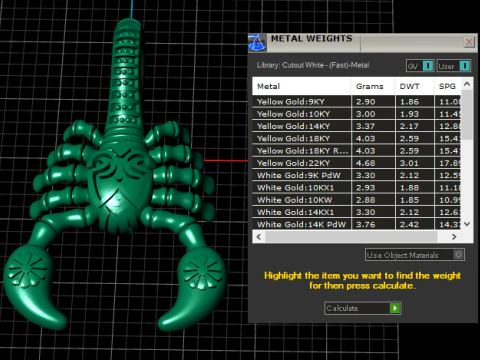Image resolution: width=480 pixels, height=360 pixels.
Task: Click the horizontal scroll right arrow
Action: pyautogui.click(x=454, y=237)
